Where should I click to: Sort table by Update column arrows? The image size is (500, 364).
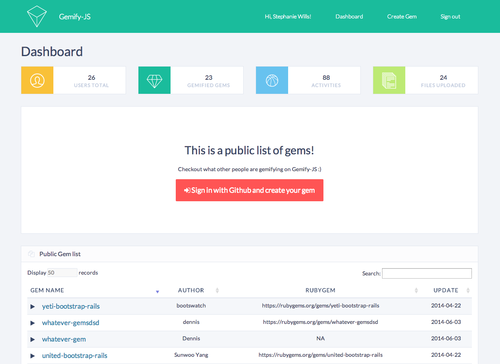468,291
